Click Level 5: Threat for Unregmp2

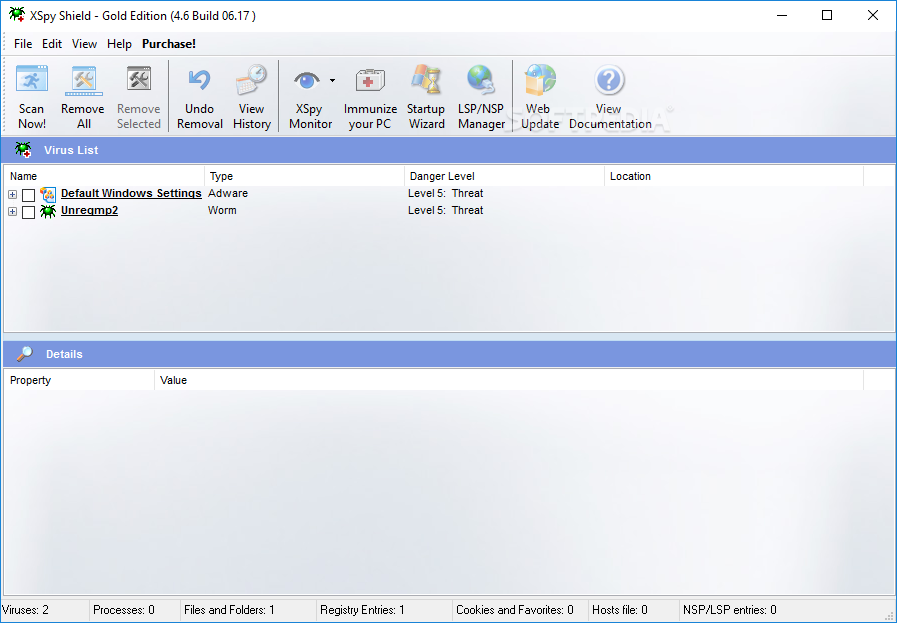click(446, 211)
